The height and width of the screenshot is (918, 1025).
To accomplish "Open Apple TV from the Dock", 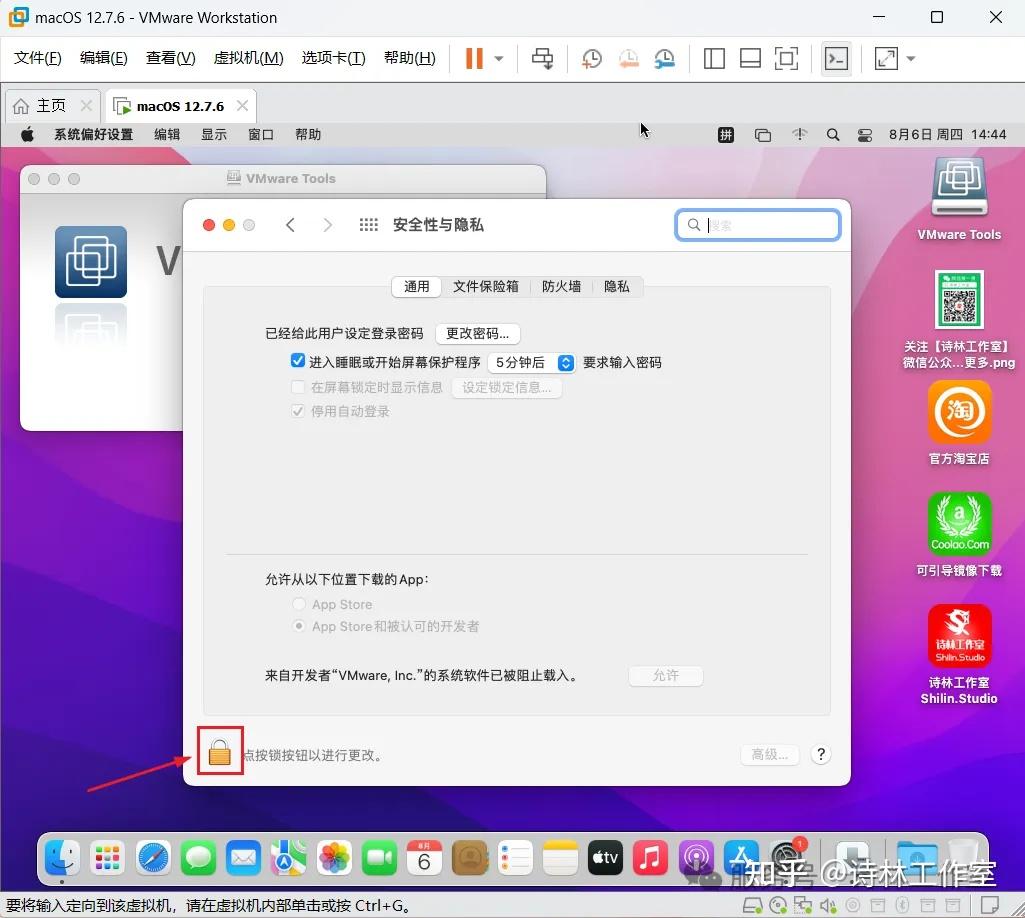I will pos(605,857).
